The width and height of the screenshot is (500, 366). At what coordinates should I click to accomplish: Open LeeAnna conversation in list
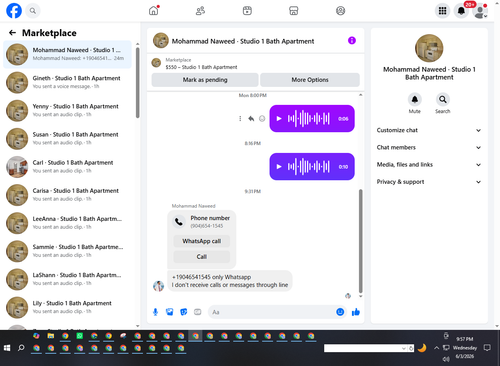[x=67, y=223]
